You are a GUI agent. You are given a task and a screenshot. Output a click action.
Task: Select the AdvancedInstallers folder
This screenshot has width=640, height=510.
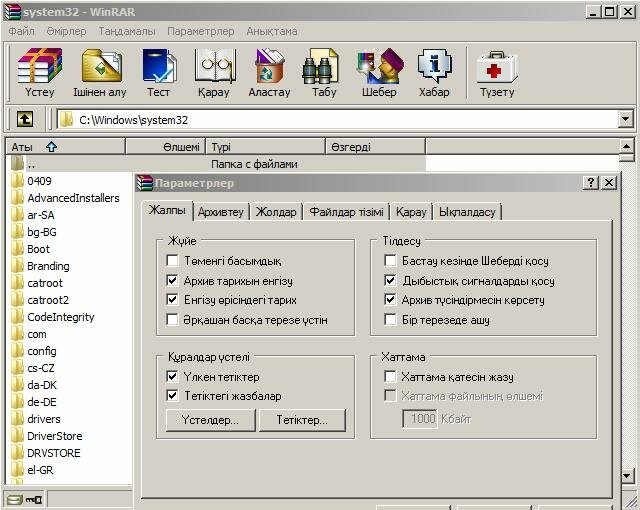coord(65,198)
